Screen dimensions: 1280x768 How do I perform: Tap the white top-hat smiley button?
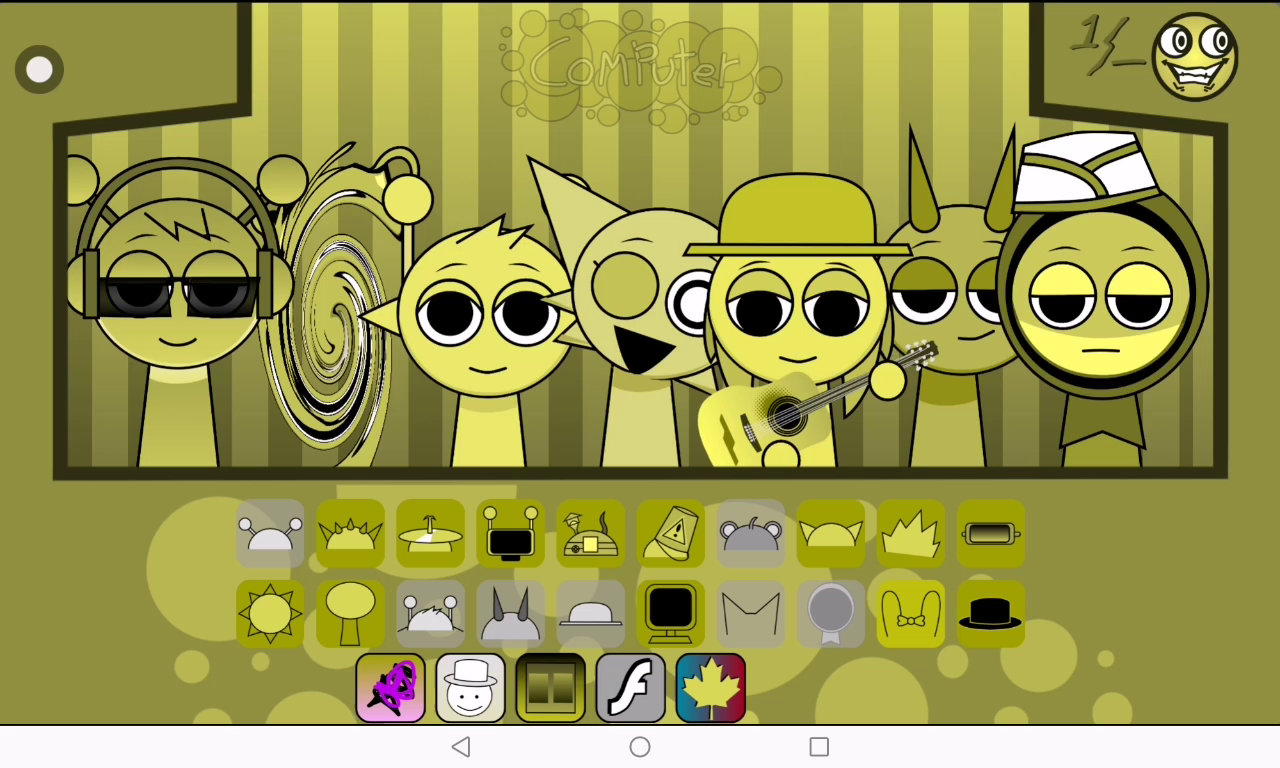470,688
